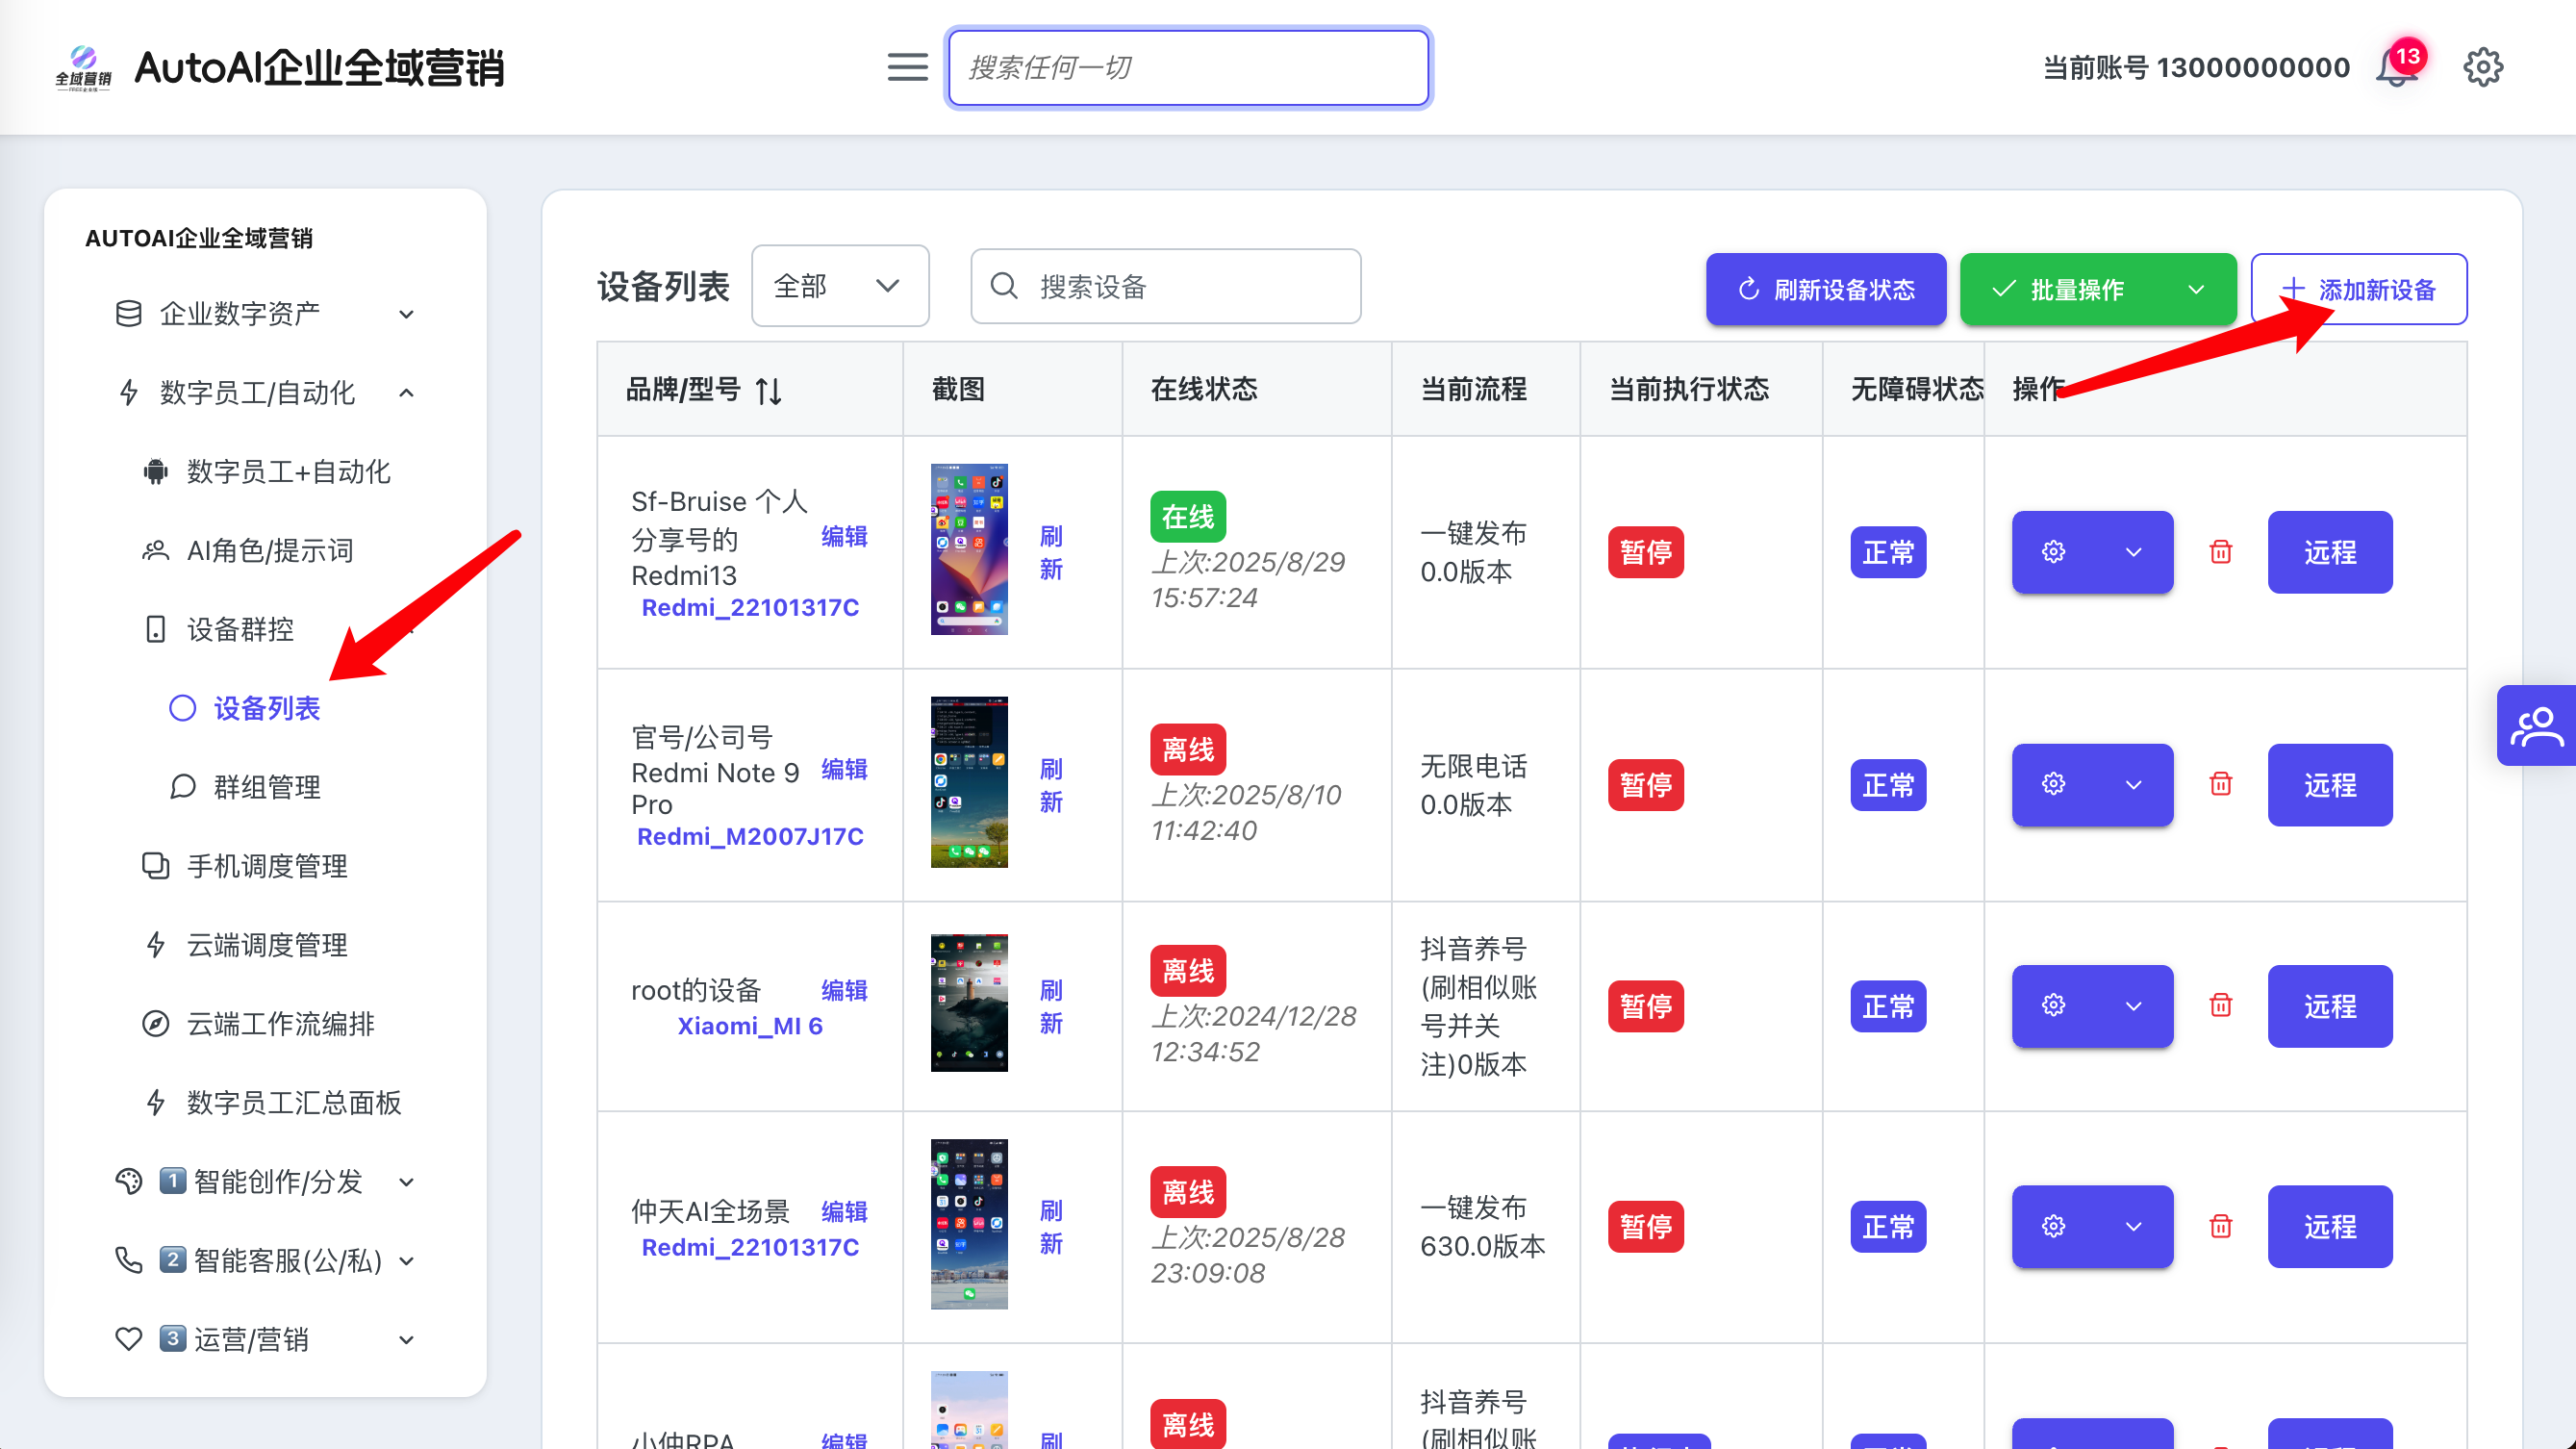
Task: Open gear settings for root的设备 row
Action: click(2053, 1005)
